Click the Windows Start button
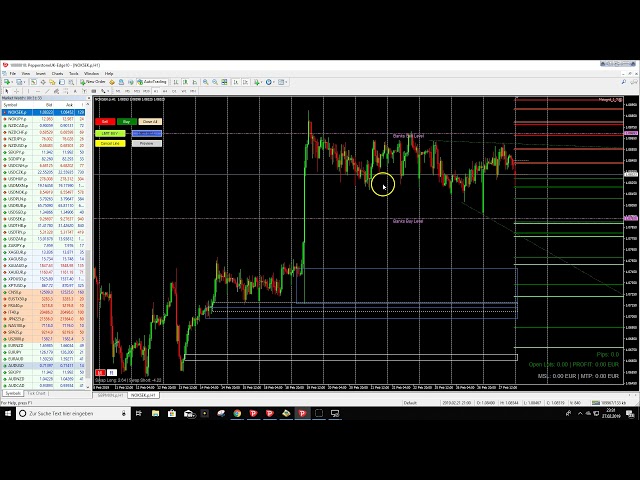The image size is (640, 480). [8, 413]
